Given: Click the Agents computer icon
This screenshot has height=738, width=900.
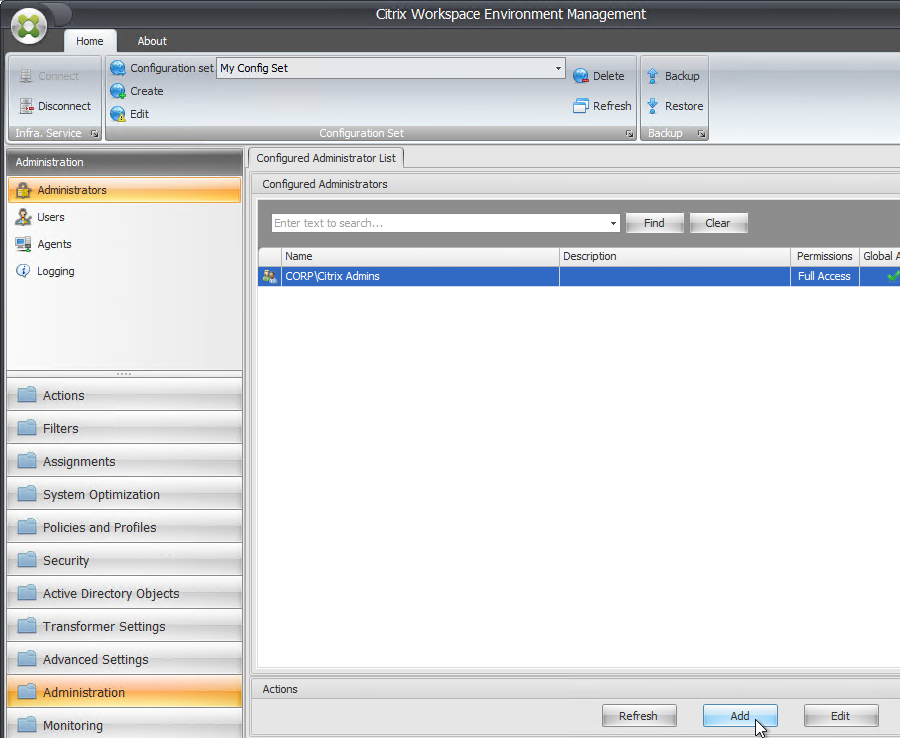Looking at the screenshot, I should tap(24, 244).
